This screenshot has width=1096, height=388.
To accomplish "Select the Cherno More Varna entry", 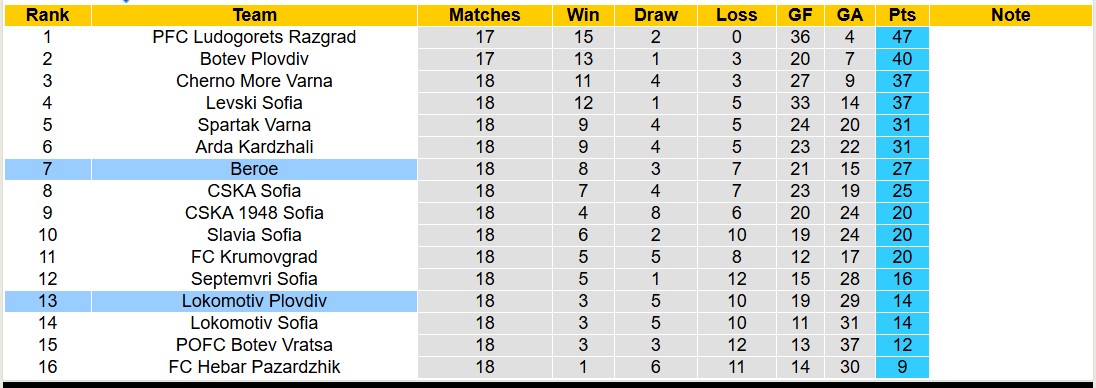I will click(254, 81).
